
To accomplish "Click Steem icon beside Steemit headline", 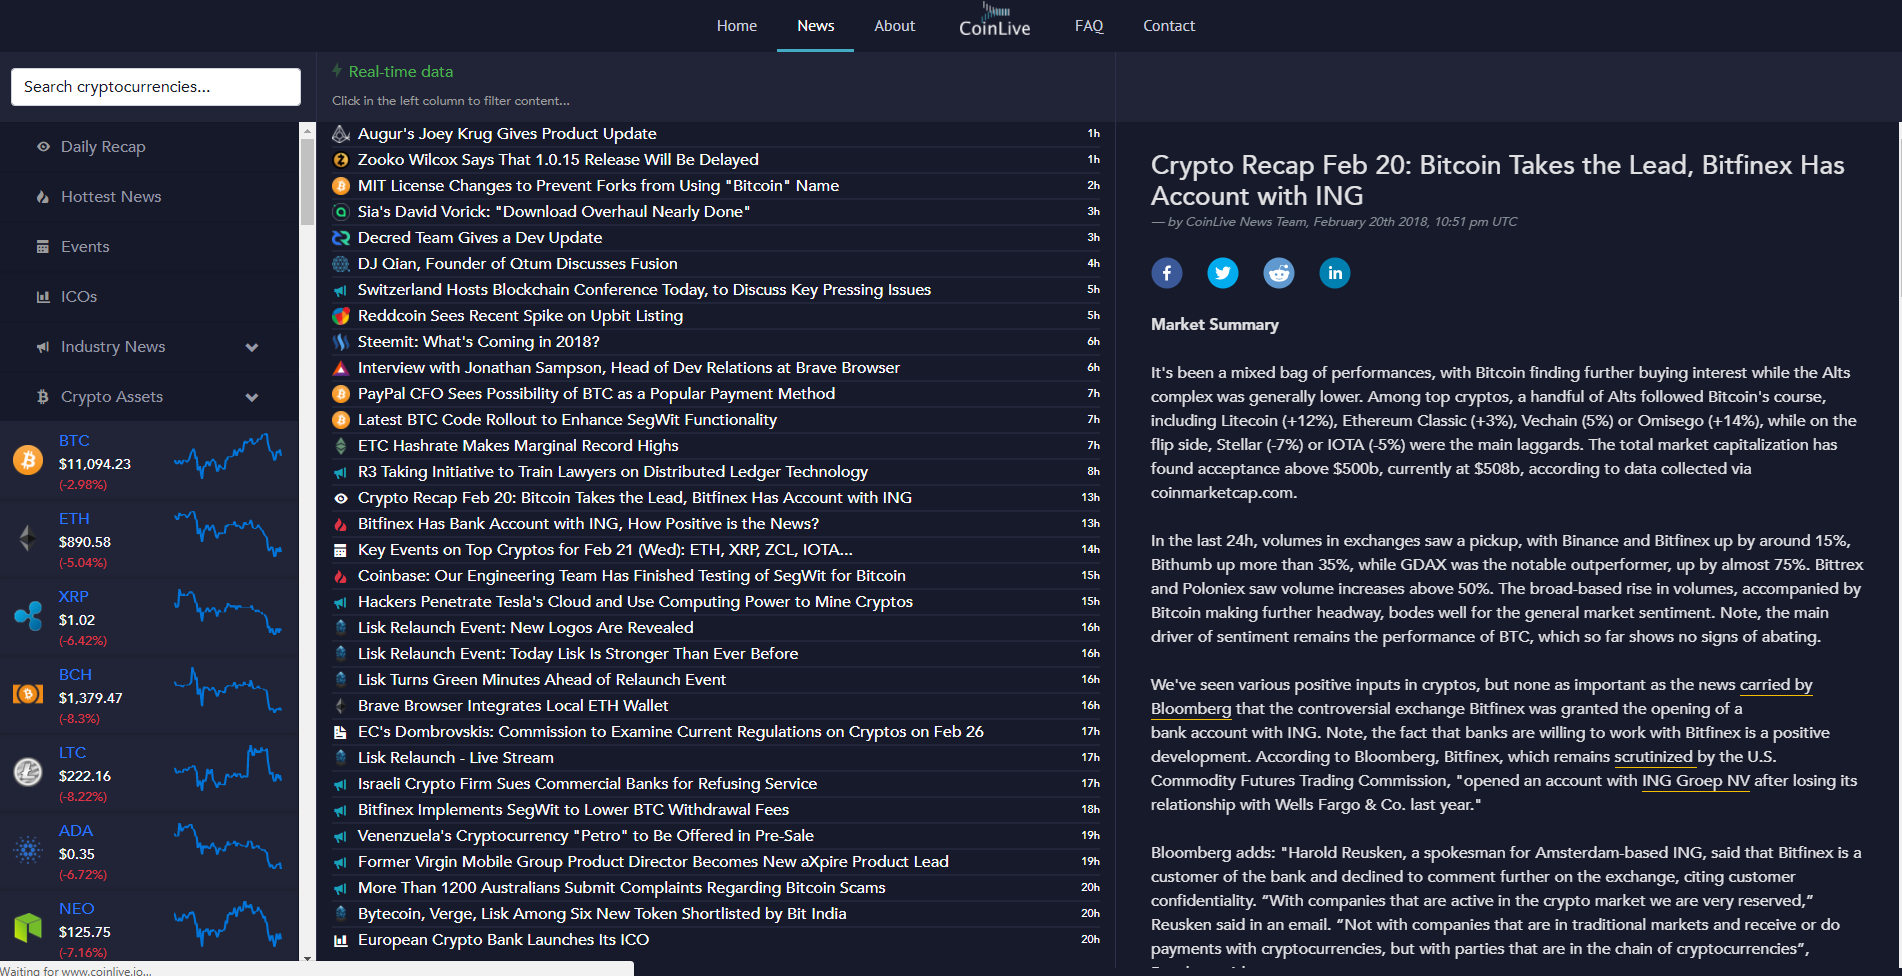I will [341, 342].
